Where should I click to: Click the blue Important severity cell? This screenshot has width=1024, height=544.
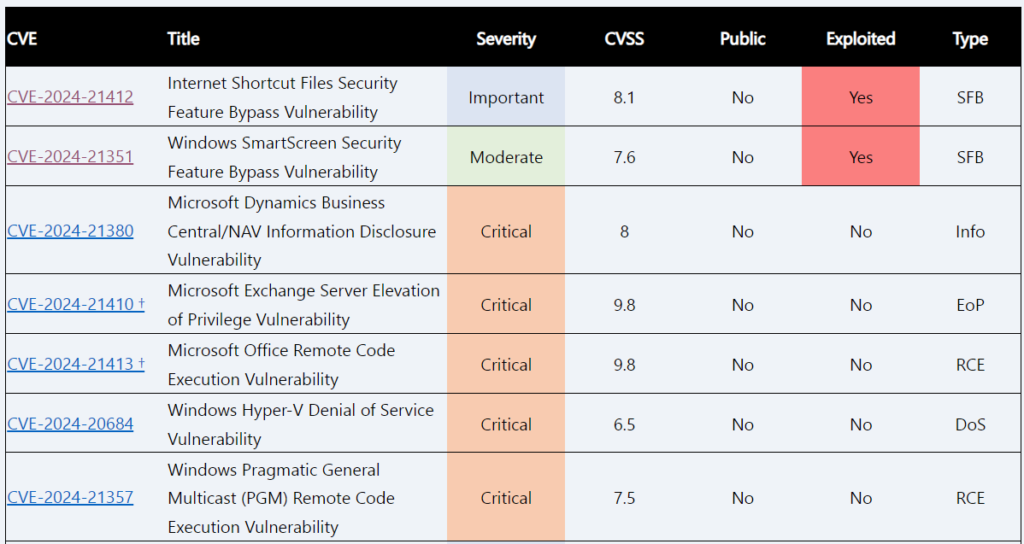click(506, 97)
